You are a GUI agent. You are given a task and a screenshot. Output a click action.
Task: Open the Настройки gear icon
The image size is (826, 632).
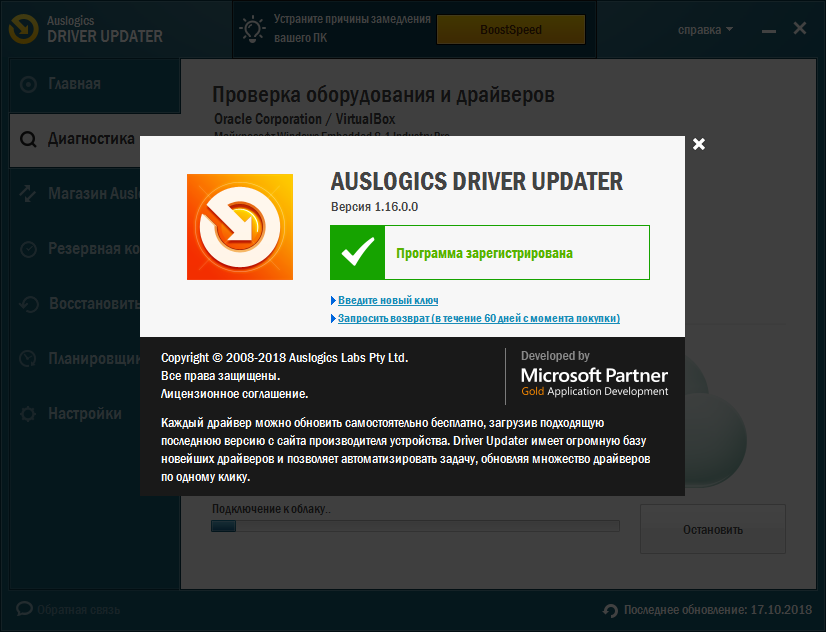click(x=27, y=413)
